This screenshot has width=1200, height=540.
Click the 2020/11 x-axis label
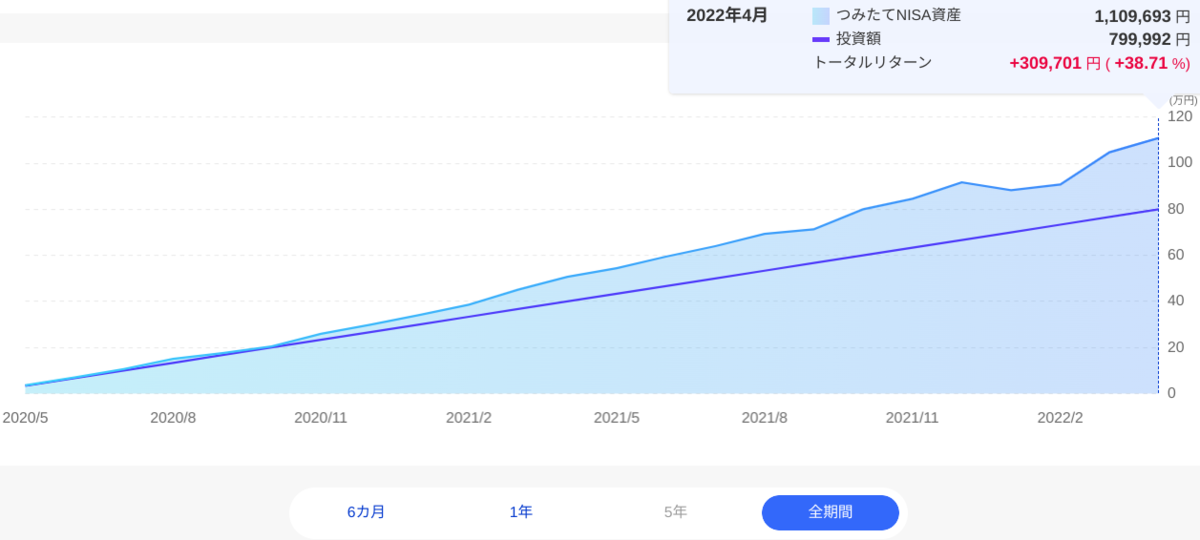pos(320,417)
